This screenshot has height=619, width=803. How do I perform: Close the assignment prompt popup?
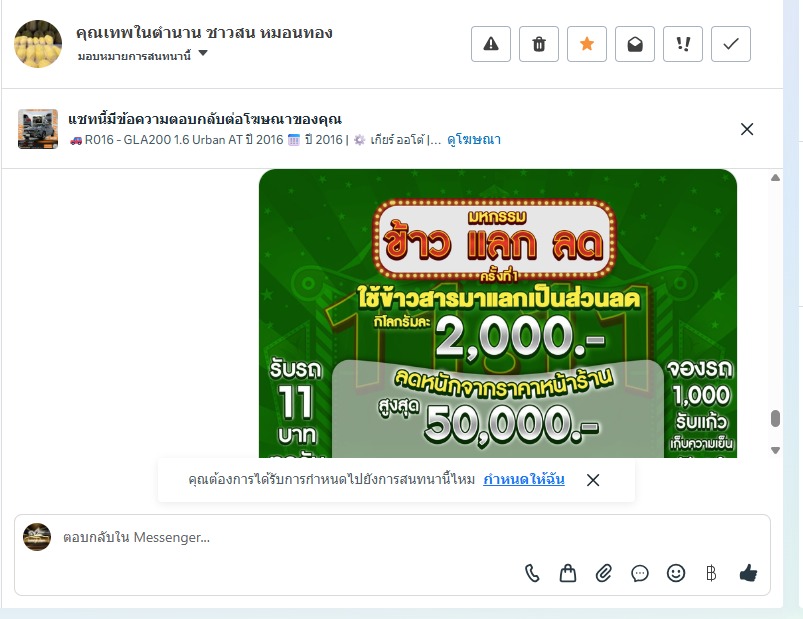point(593,480)
